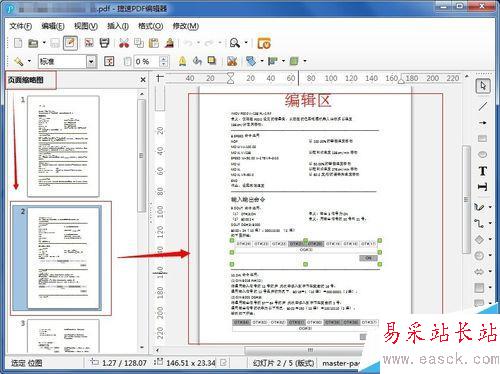This screenshot has width=500, height=374.
Task: Choose the Text T tool
Action: pos(483,171)
